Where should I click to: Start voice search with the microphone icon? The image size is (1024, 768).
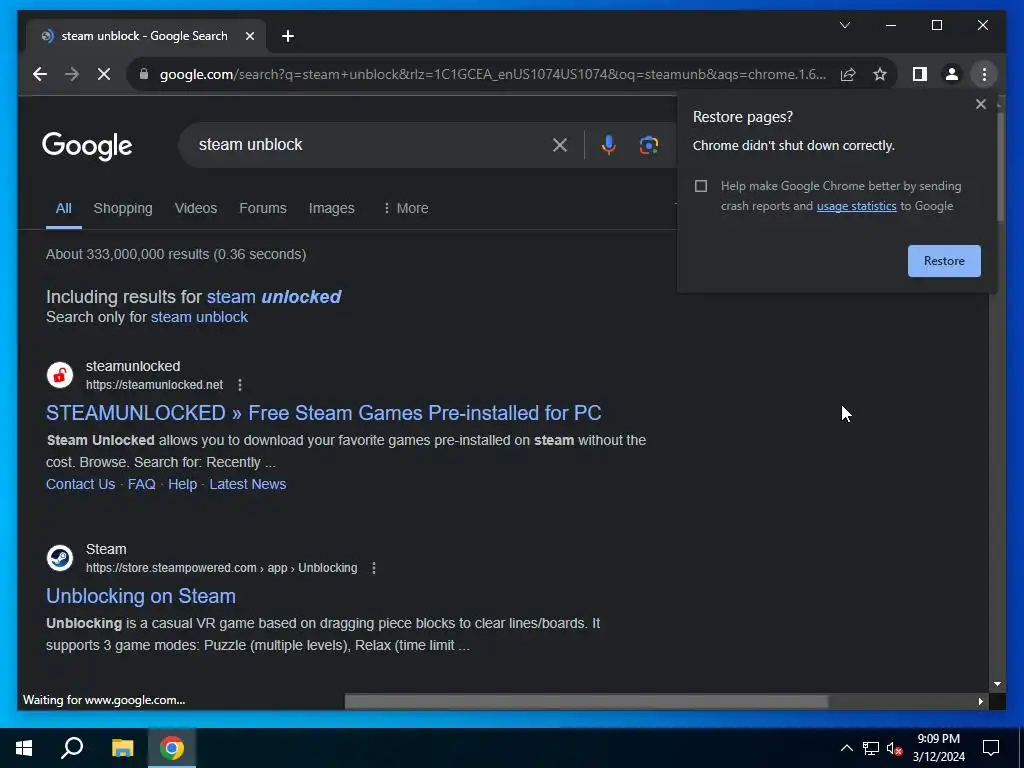pos(609,145)
